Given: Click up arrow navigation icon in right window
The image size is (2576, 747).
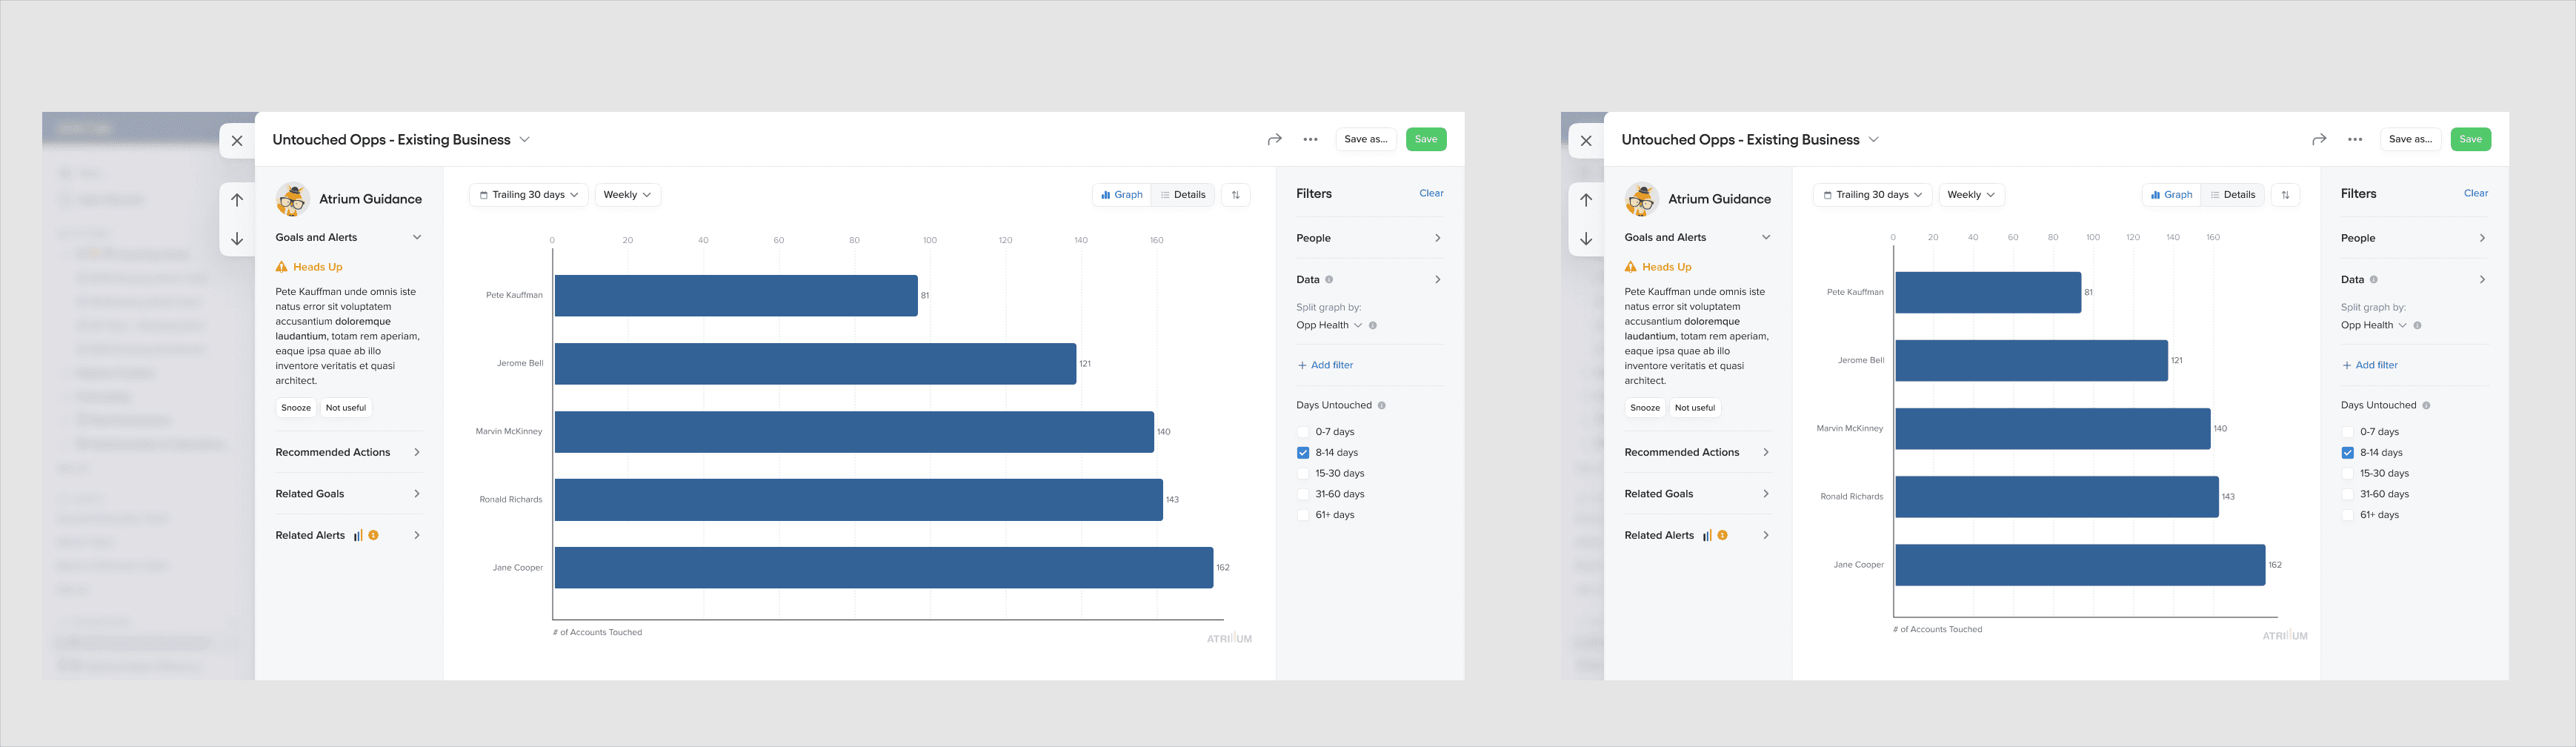Looking at the screenshot, I should pyautogui.click(x=1586, y=200).
